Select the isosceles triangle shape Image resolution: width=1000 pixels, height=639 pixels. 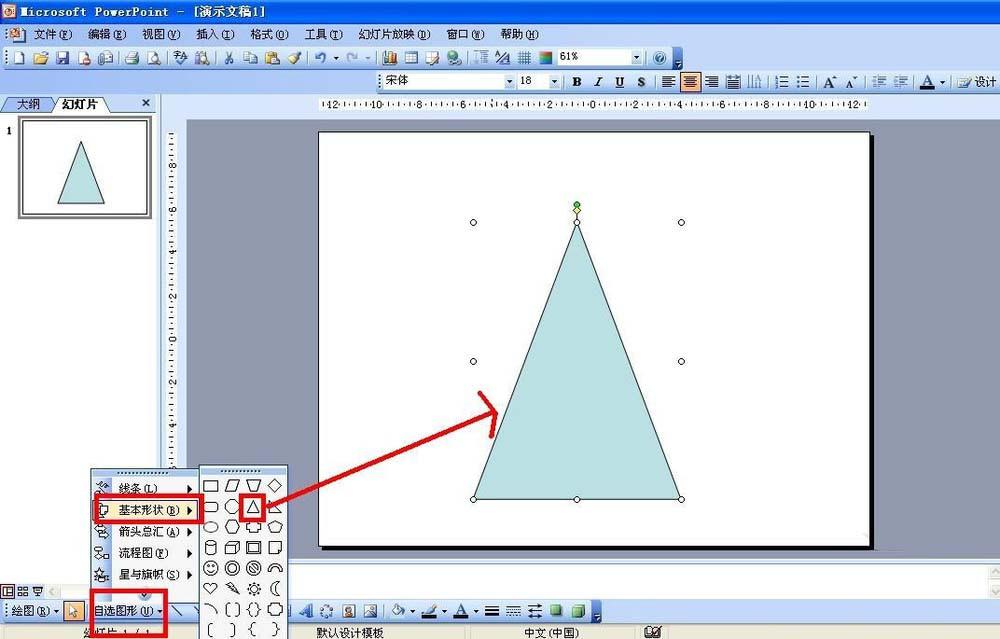point(253,507)
